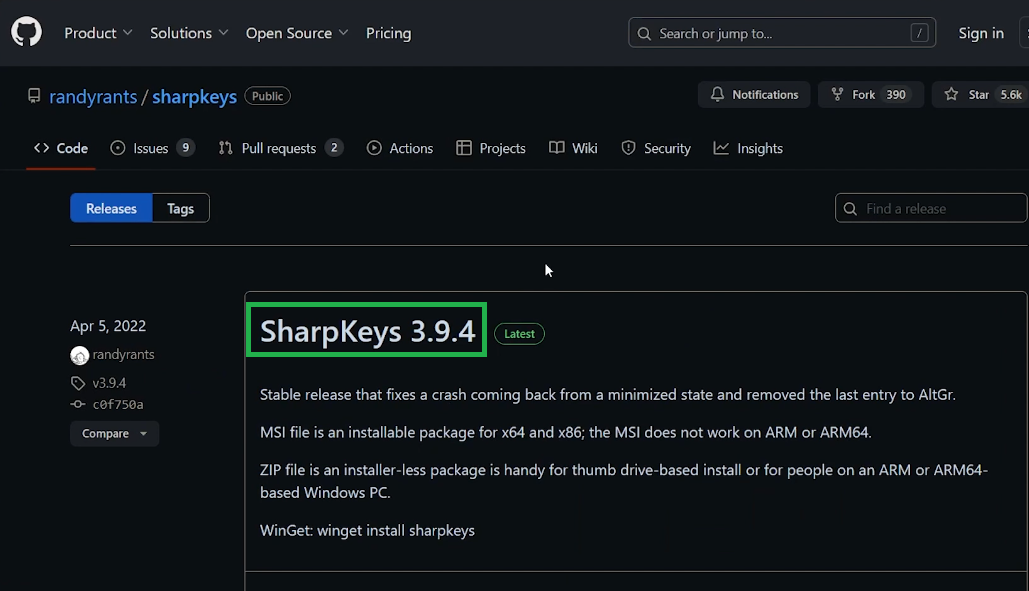Open the Pull requests tab
Image resolution: width=1029 pixels, height=591 pixels.
click(281, 148)
